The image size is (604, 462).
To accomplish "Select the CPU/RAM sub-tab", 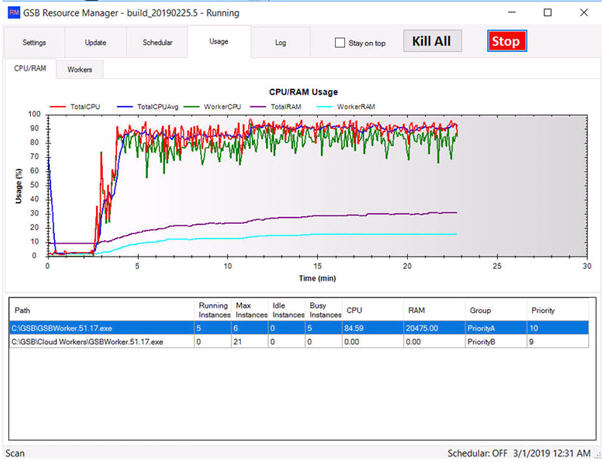I will click(x=28, y=70).
